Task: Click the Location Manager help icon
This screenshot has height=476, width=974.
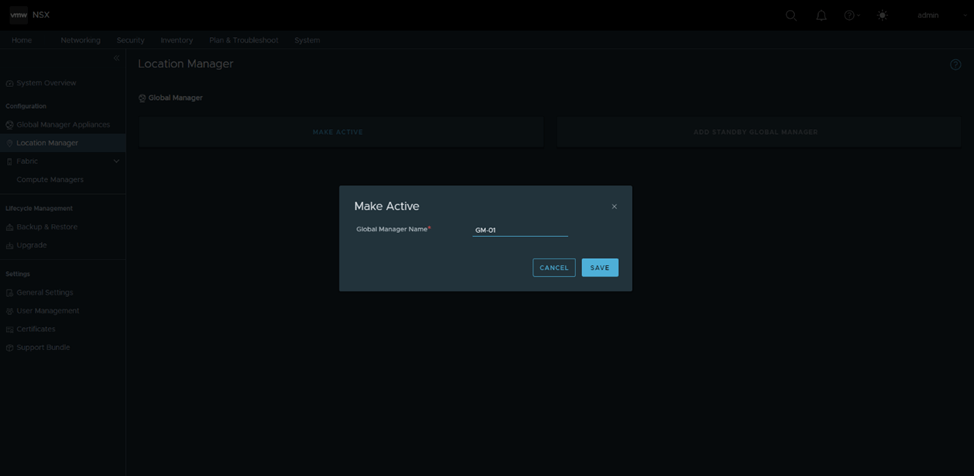Action: [955, 64]
